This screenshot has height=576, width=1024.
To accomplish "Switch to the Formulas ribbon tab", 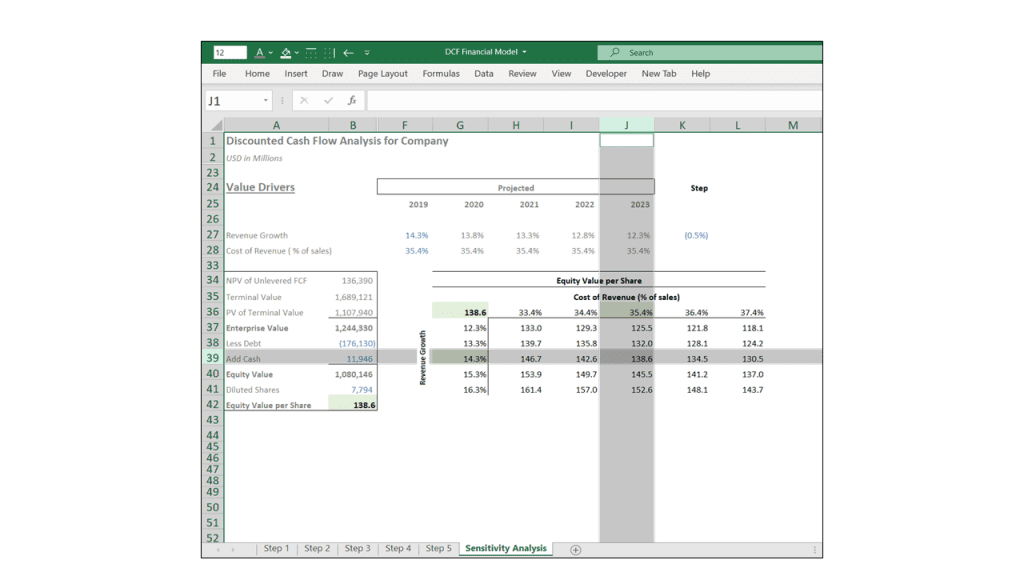I will tap(441, 73).
